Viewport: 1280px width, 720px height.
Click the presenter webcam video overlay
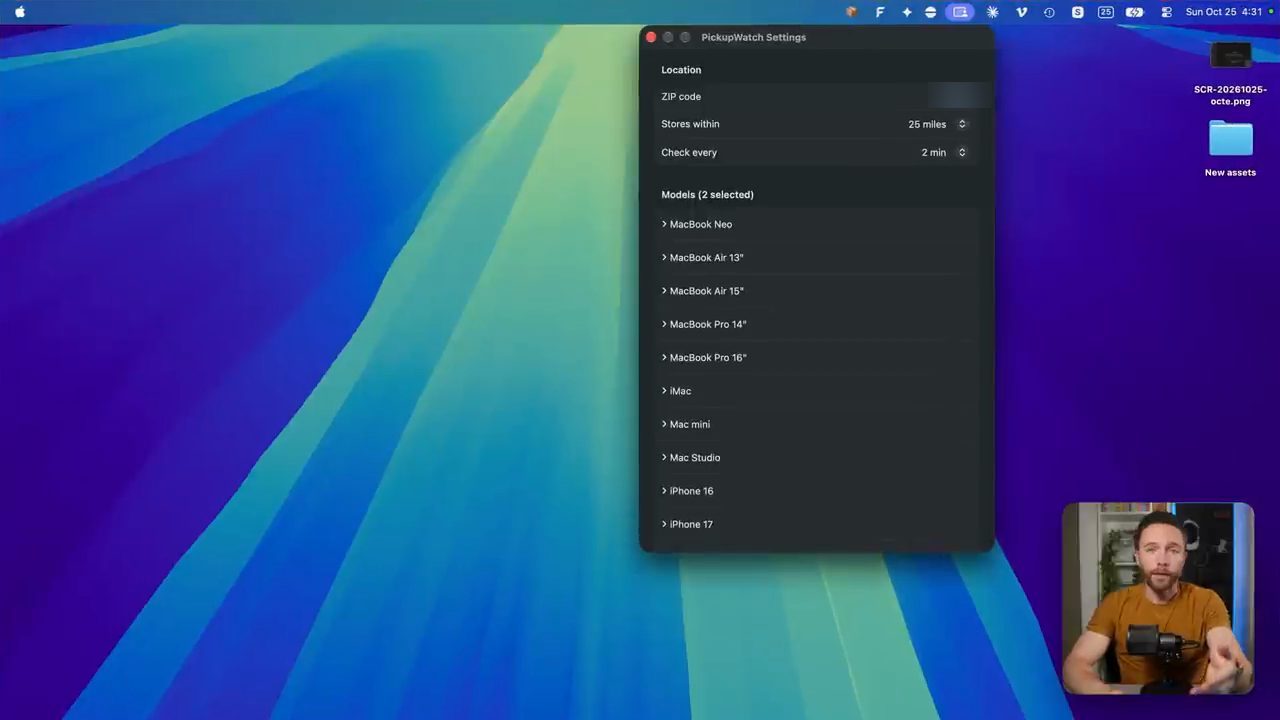pyautogui.click(x=1158, y=598)
